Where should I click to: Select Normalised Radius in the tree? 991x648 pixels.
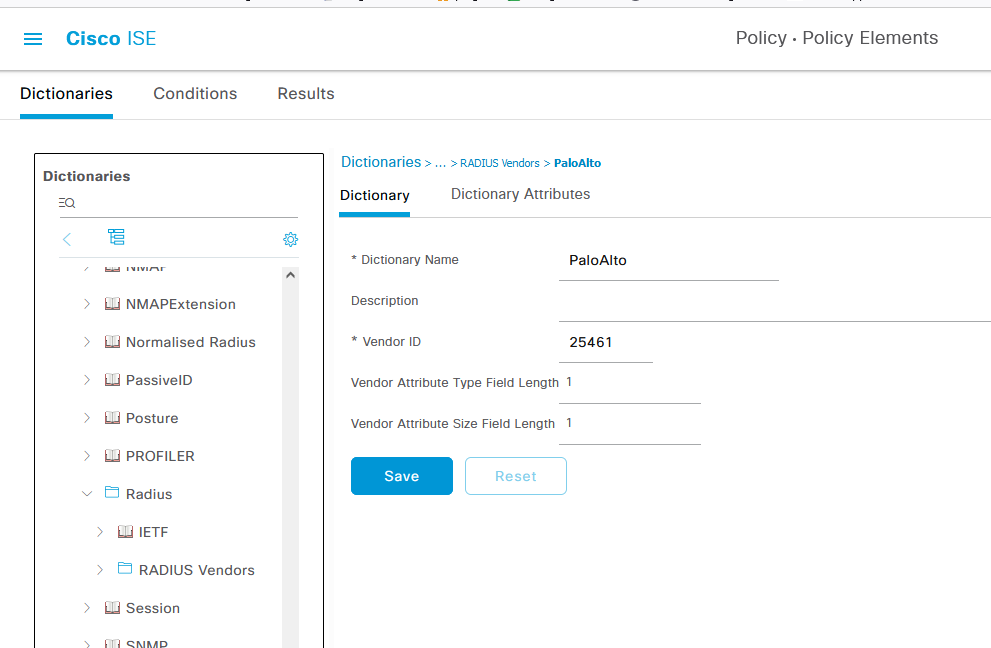pyautogui.click(x=191, y=342)
